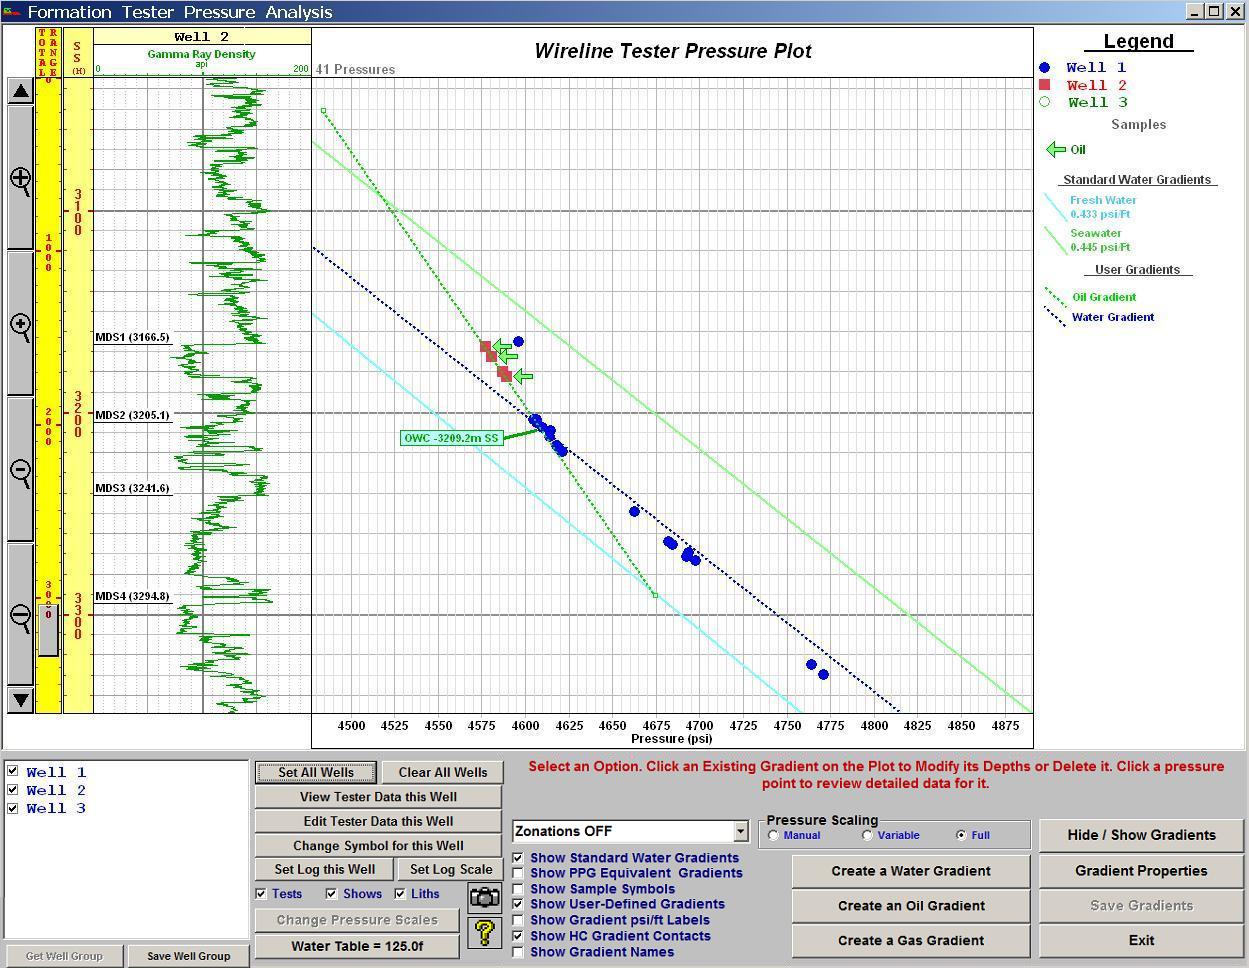Open the Analysis menu
Image resolution: width=1249 pixels, height=968 pixels.
pos(298,13)
